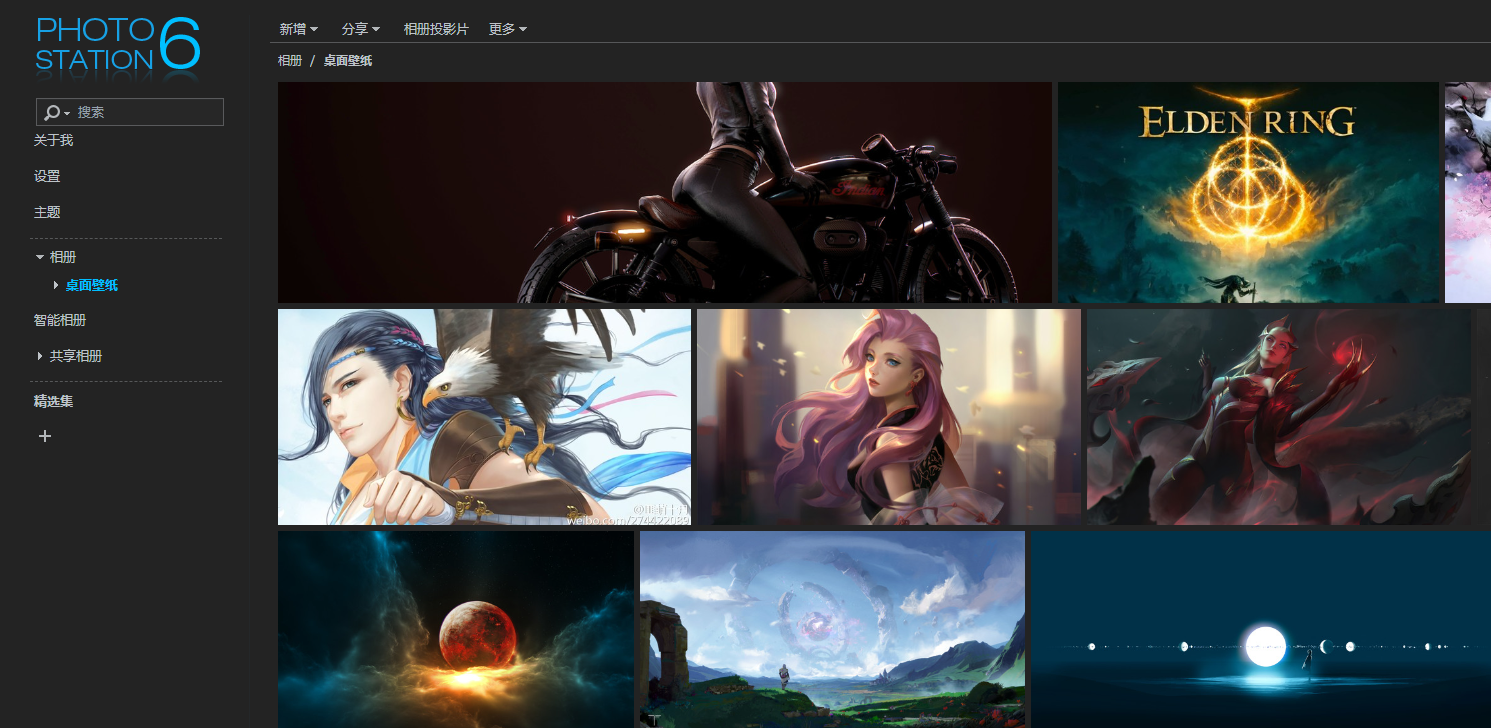This screenshot has height=728, width=1491.
Task: Collapse the 相册 tree arrow
Action: click(40, 257)
